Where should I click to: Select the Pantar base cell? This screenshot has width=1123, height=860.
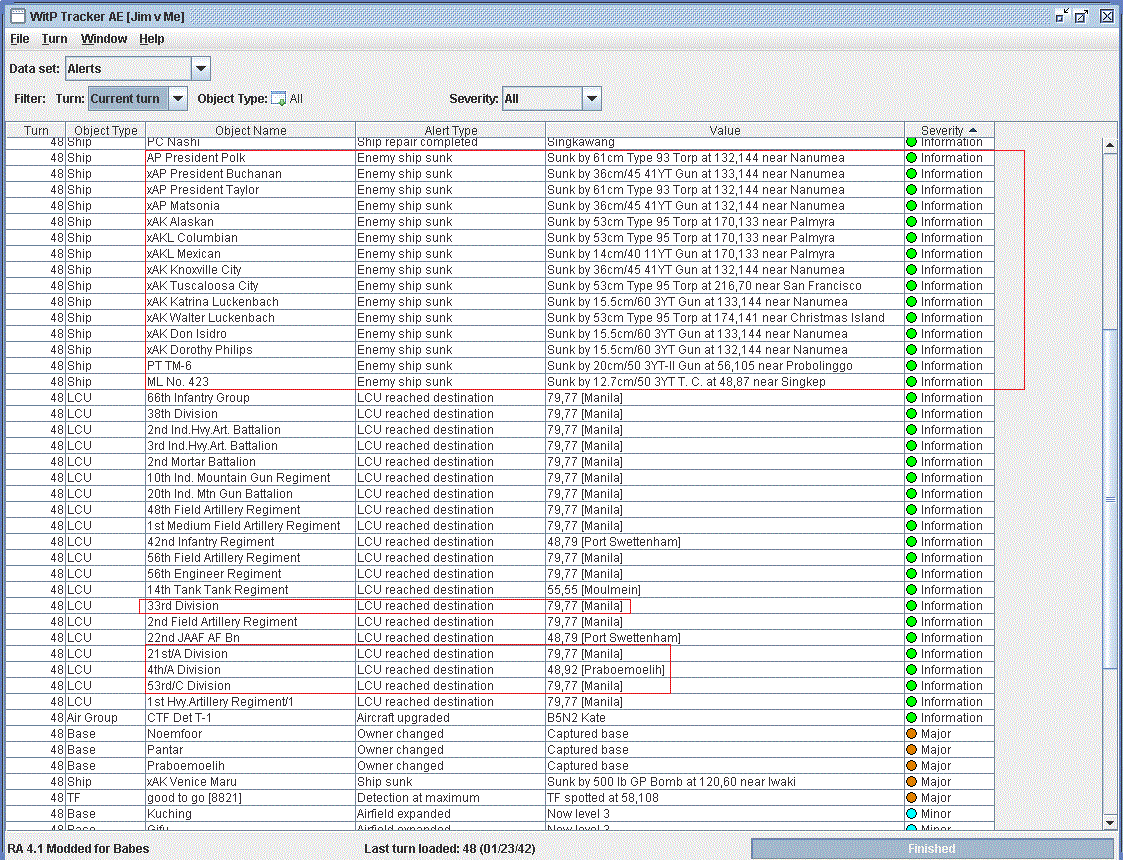tap(250, 750)
